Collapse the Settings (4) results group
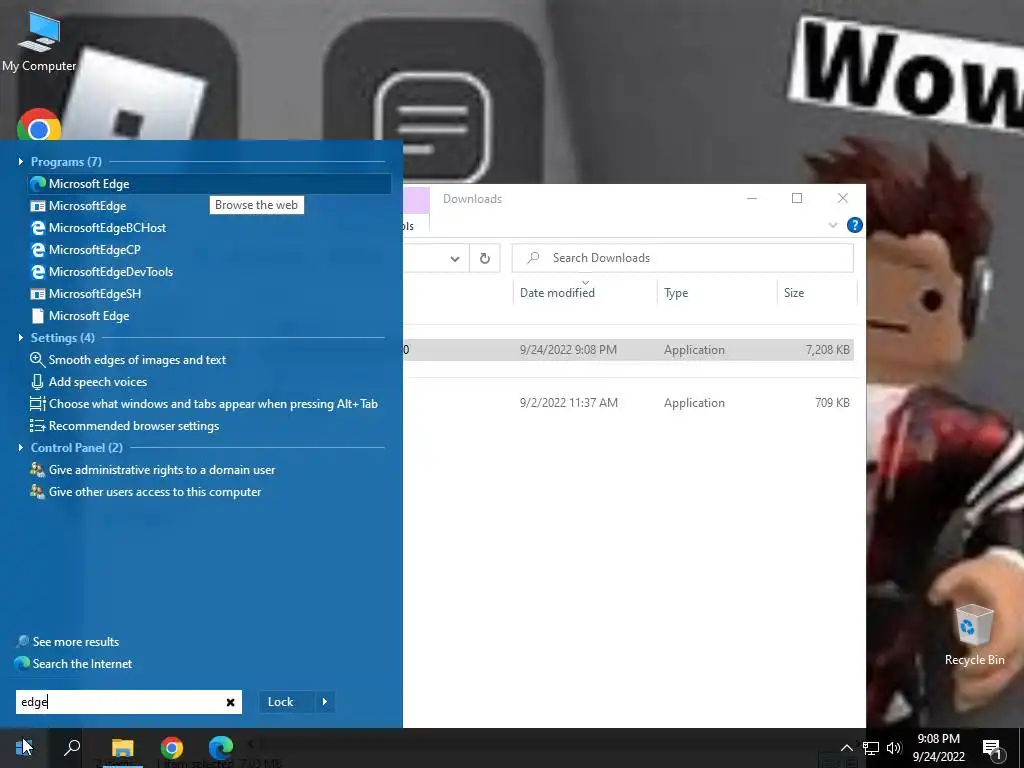1024x768 pixels. tap(20, 338)
